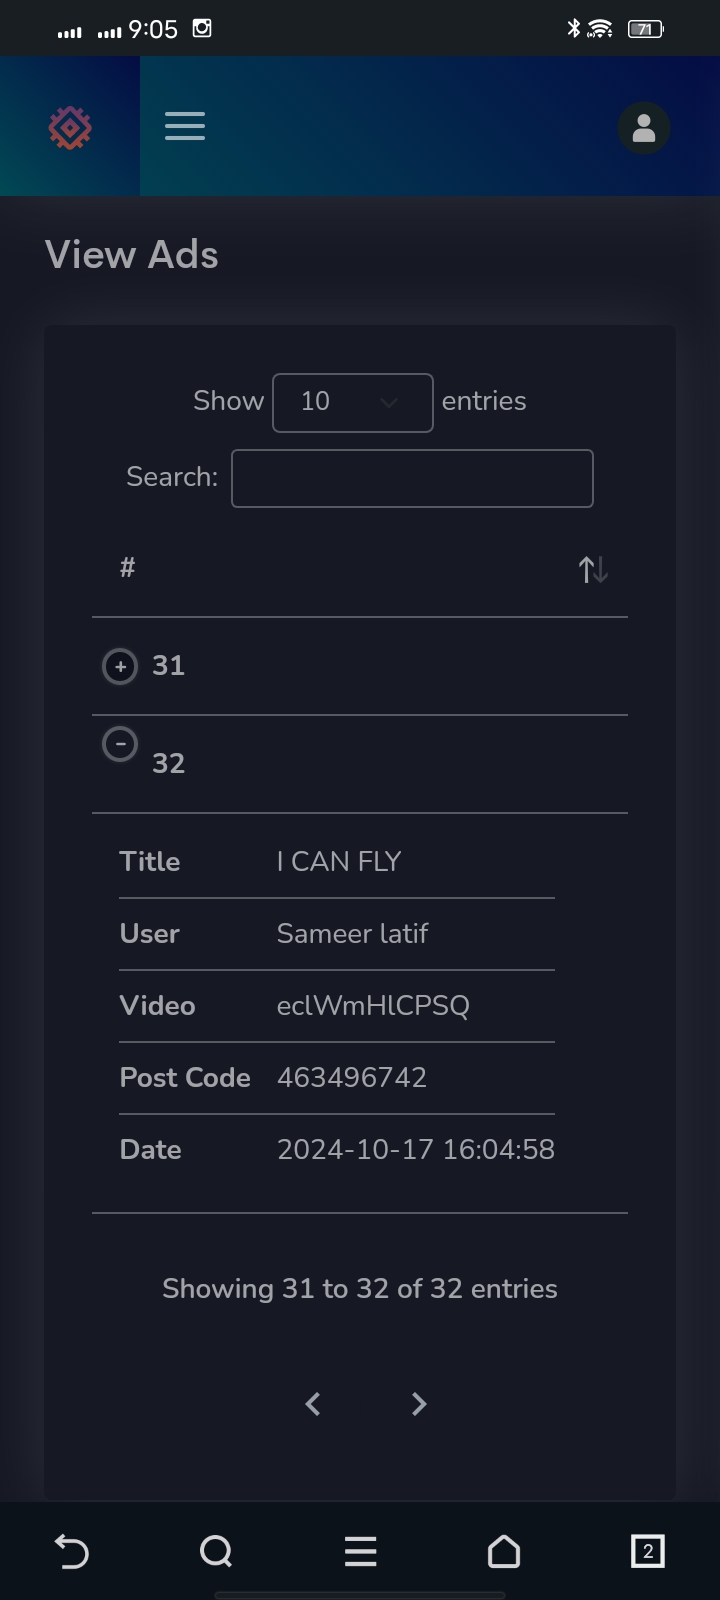
Task: Go to the next table page
Action: (419, 1404)
